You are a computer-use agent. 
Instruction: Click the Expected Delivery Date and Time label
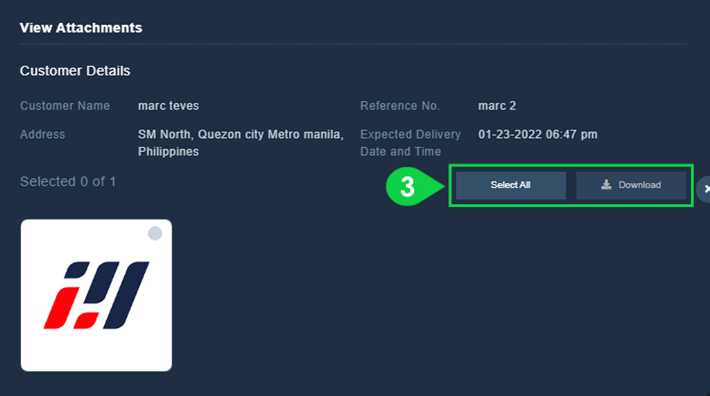tap(410, 143)
